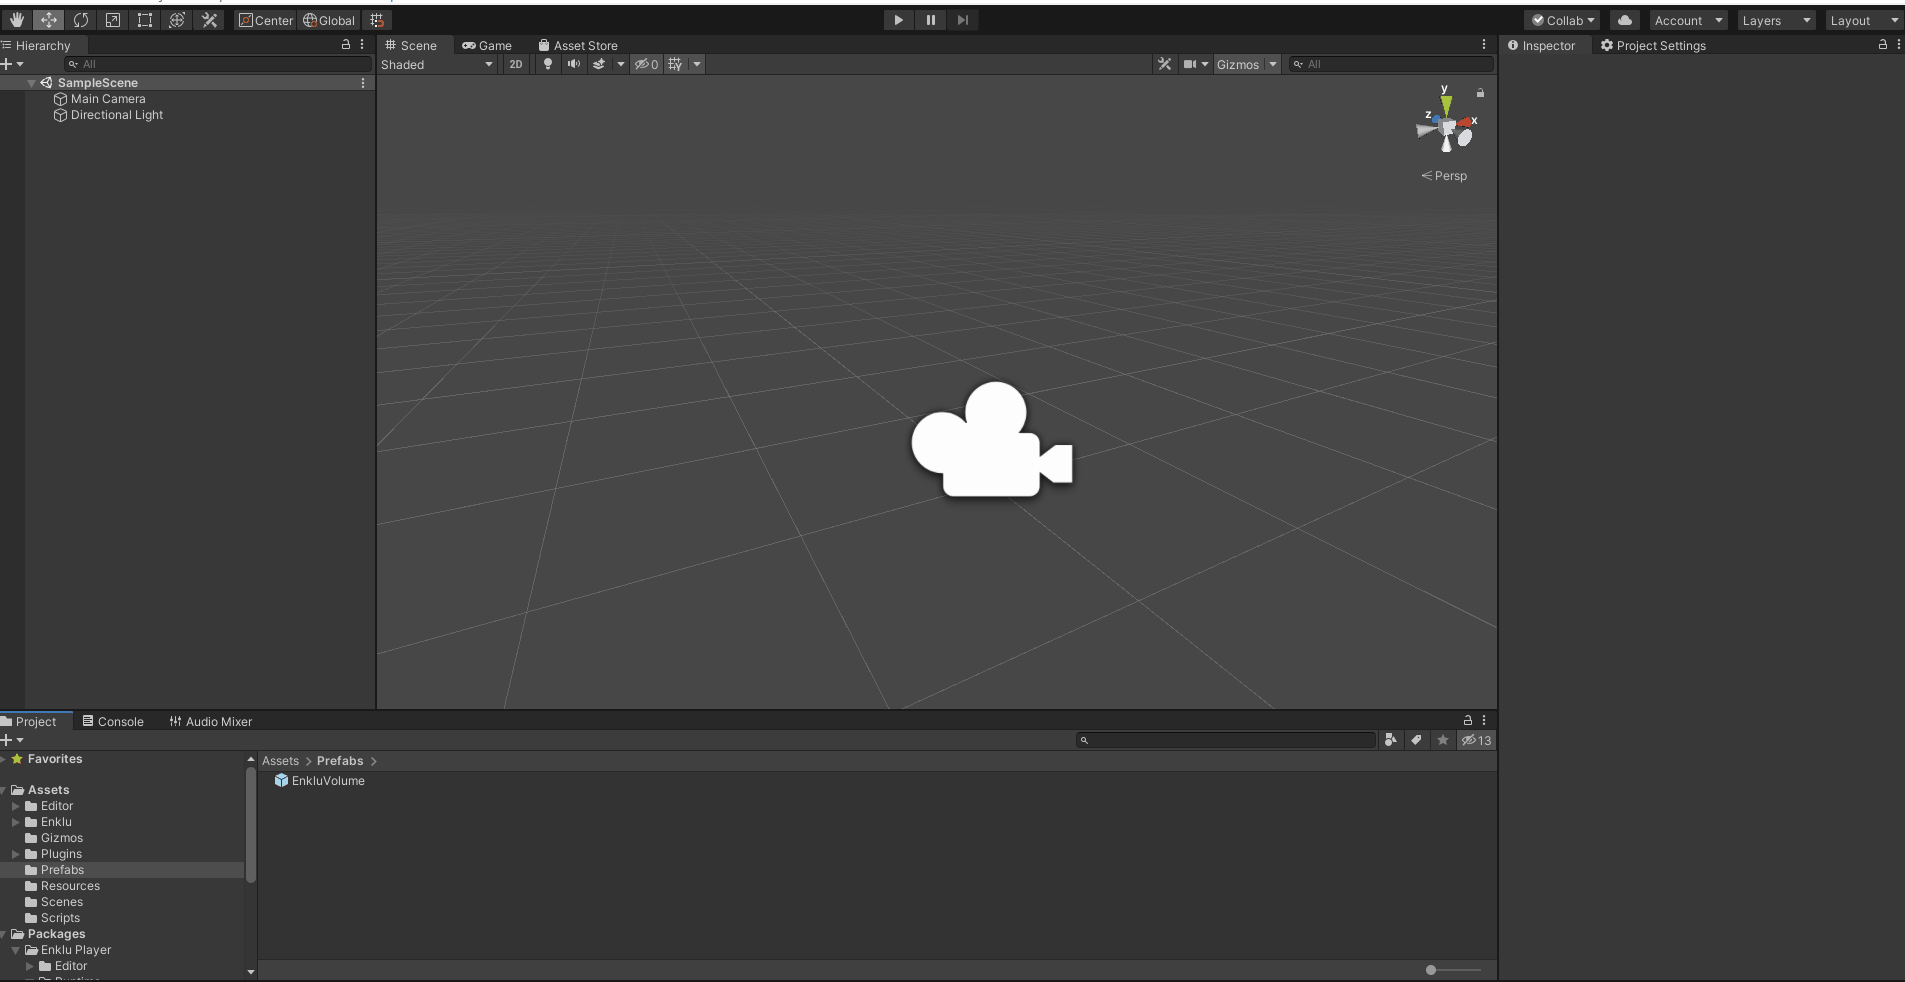
Task: Toggle scene audio speaker icon
Action: click(573, 64)
